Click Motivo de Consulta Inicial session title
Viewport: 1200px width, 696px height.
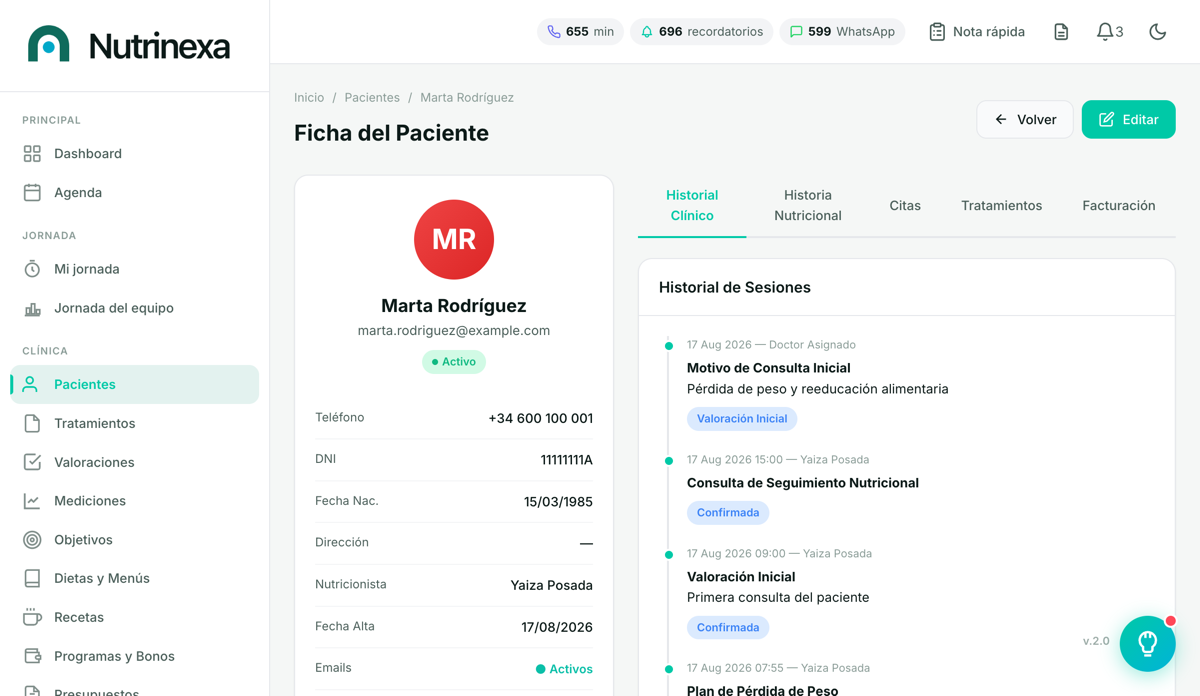point(768,368)
